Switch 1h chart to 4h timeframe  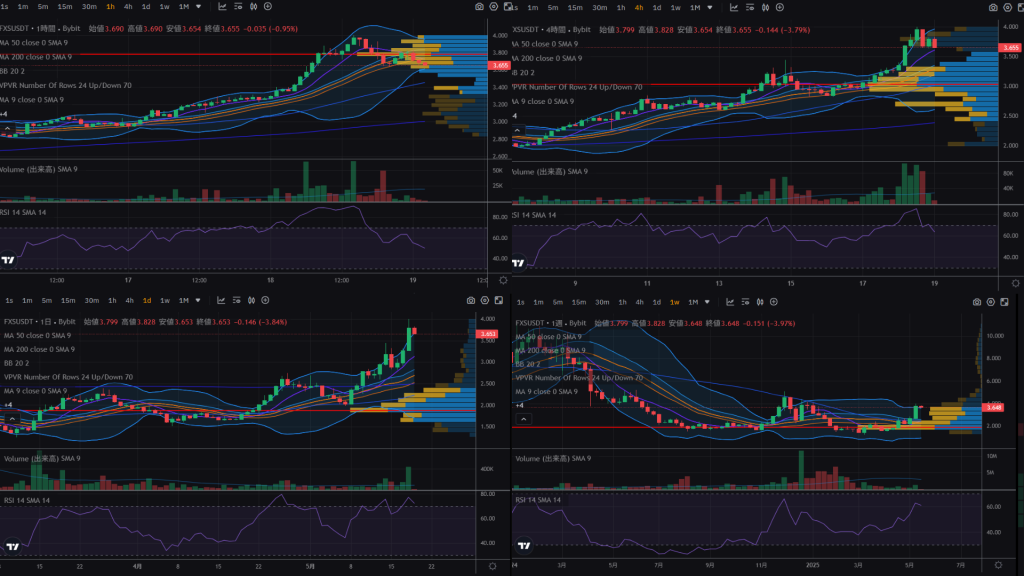coord(128,7)
